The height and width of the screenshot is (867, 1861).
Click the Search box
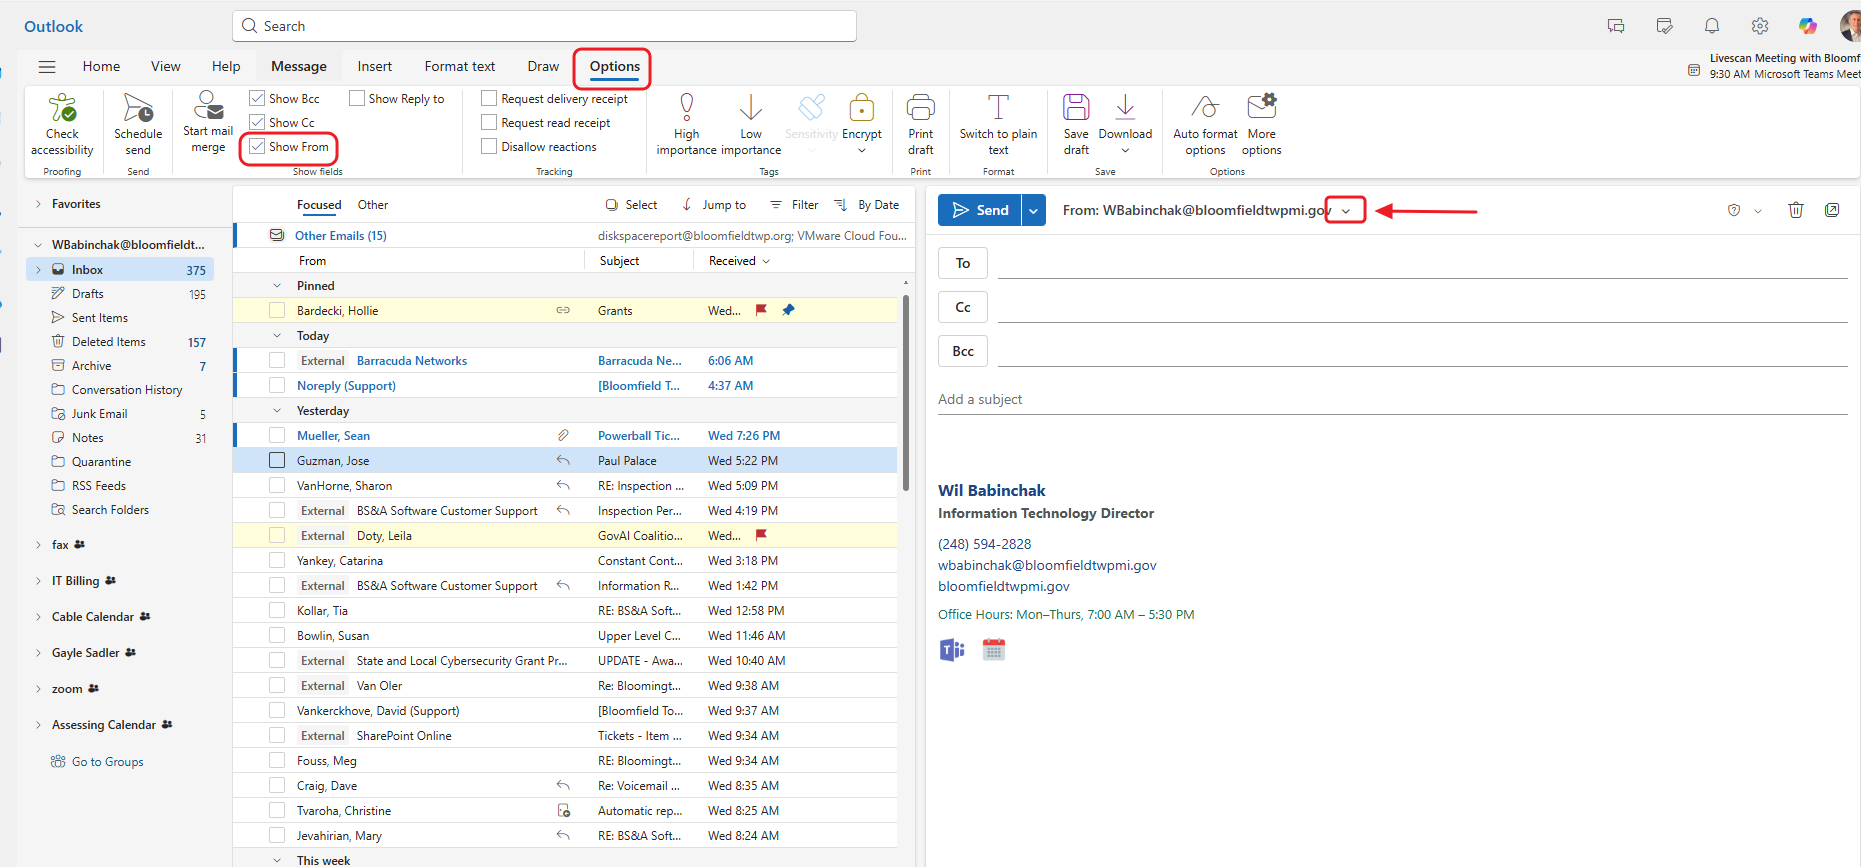tap(545, 26)
